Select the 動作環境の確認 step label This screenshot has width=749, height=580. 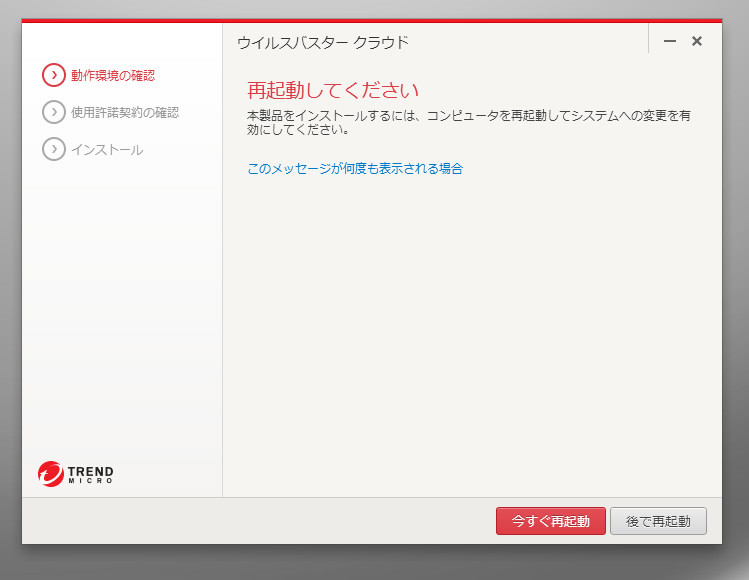coord(113,75)
